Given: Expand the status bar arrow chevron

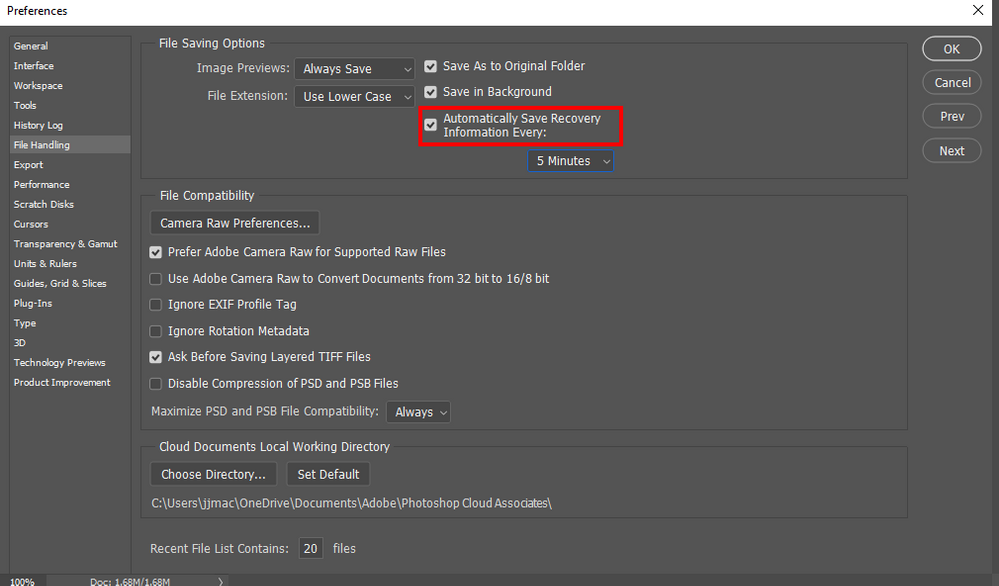Looking at the screenshot, I should (221, 580).
